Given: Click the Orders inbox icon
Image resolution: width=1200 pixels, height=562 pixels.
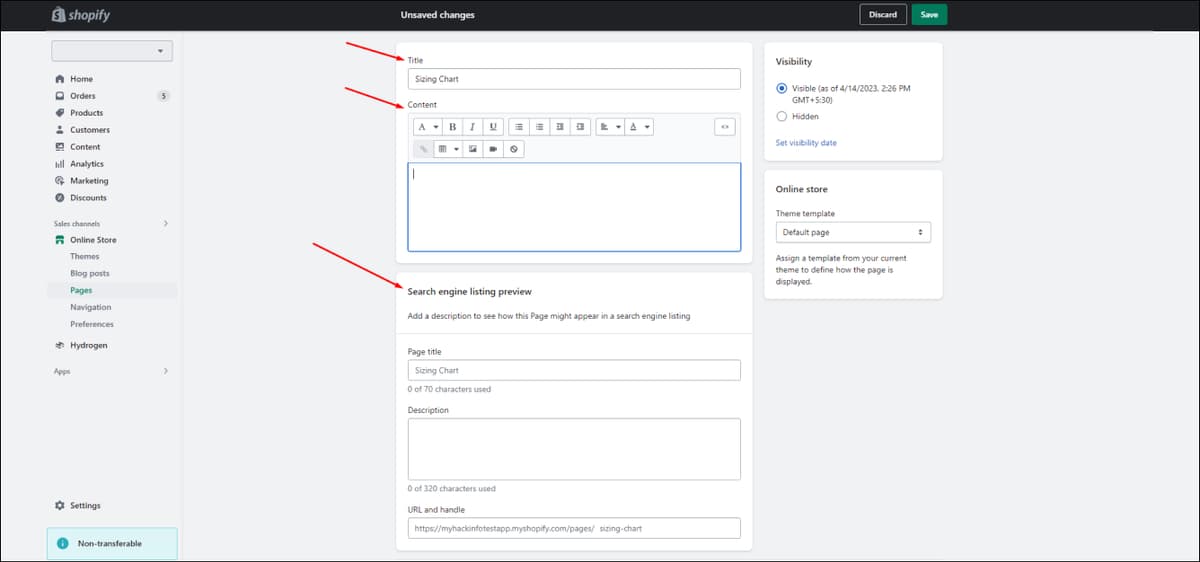Looking at the screenshot, I should 60,96.
